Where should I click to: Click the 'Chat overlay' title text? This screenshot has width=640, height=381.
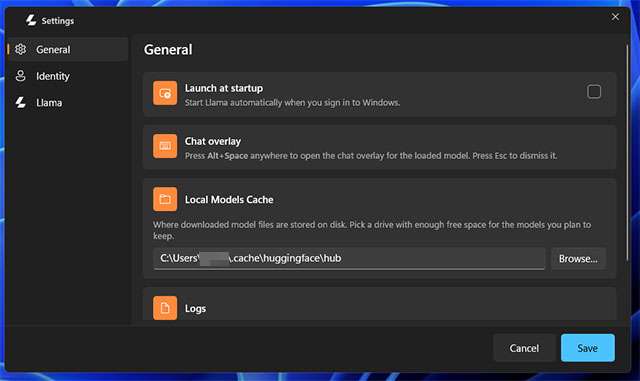[213, 141]
